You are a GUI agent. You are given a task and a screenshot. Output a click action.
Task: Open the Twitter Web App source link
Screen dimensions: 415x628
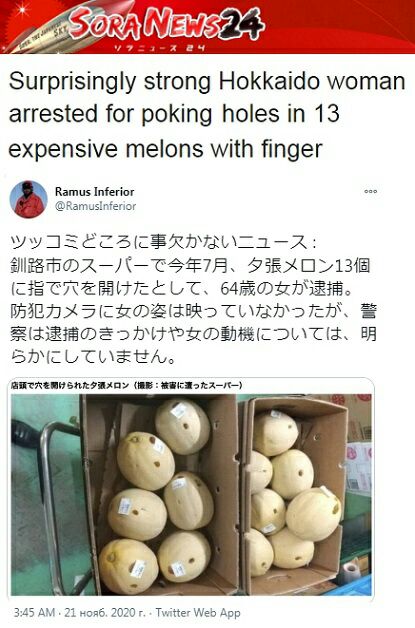pyautogui.click(x=198, y=613)
